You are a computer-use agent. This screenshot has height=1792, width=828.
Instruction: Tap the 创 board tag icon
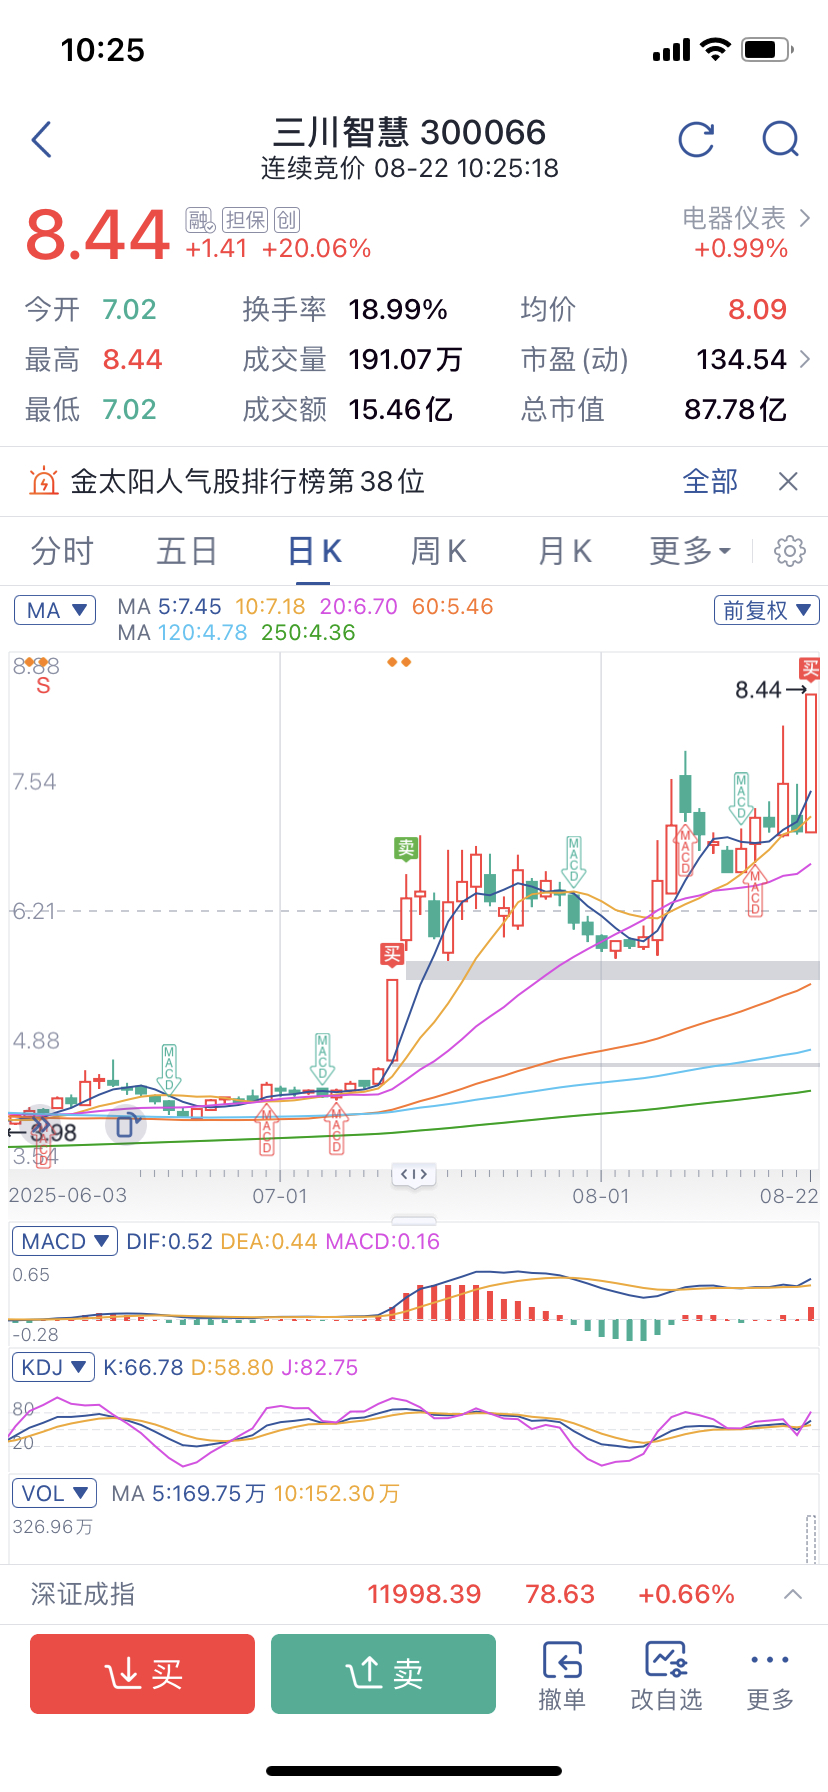(x=287, y=220)
